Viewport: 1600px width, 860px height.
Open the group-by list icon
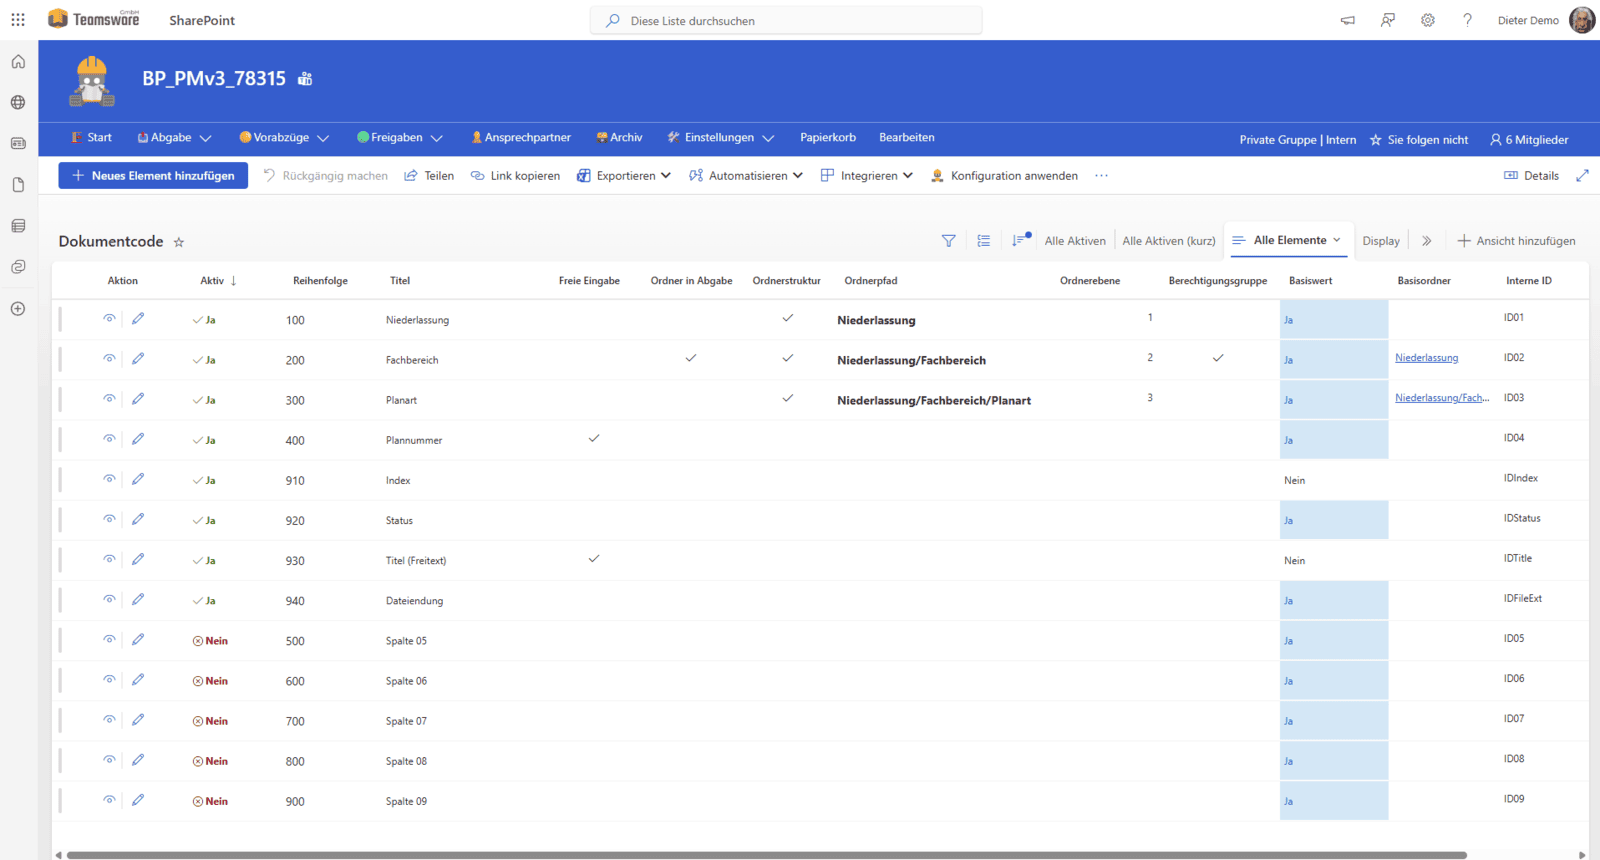tap(984, 241)
